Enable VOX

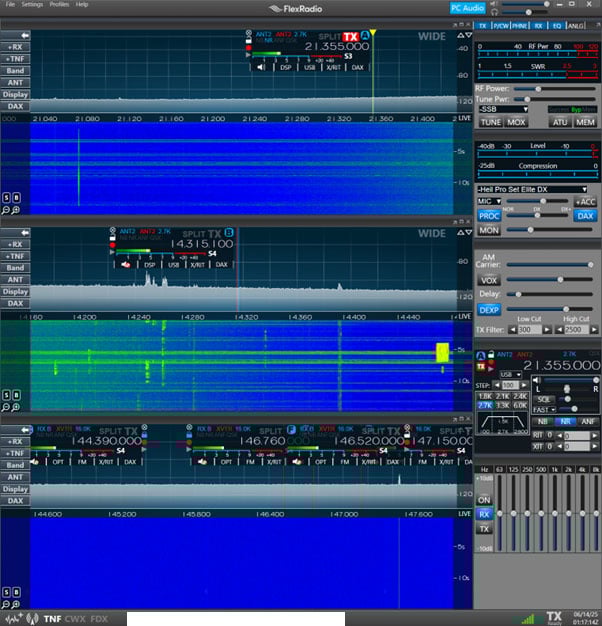tap(489, 280)
